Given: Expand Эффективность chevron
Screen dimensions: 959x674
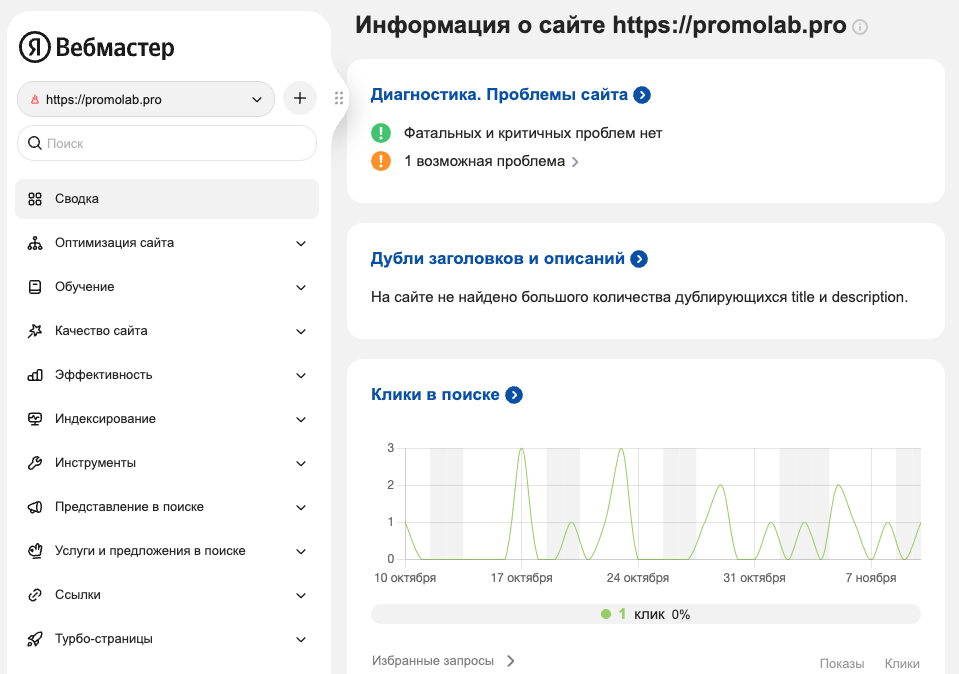Looking at the screenshot, I should [x=301, y=376].
